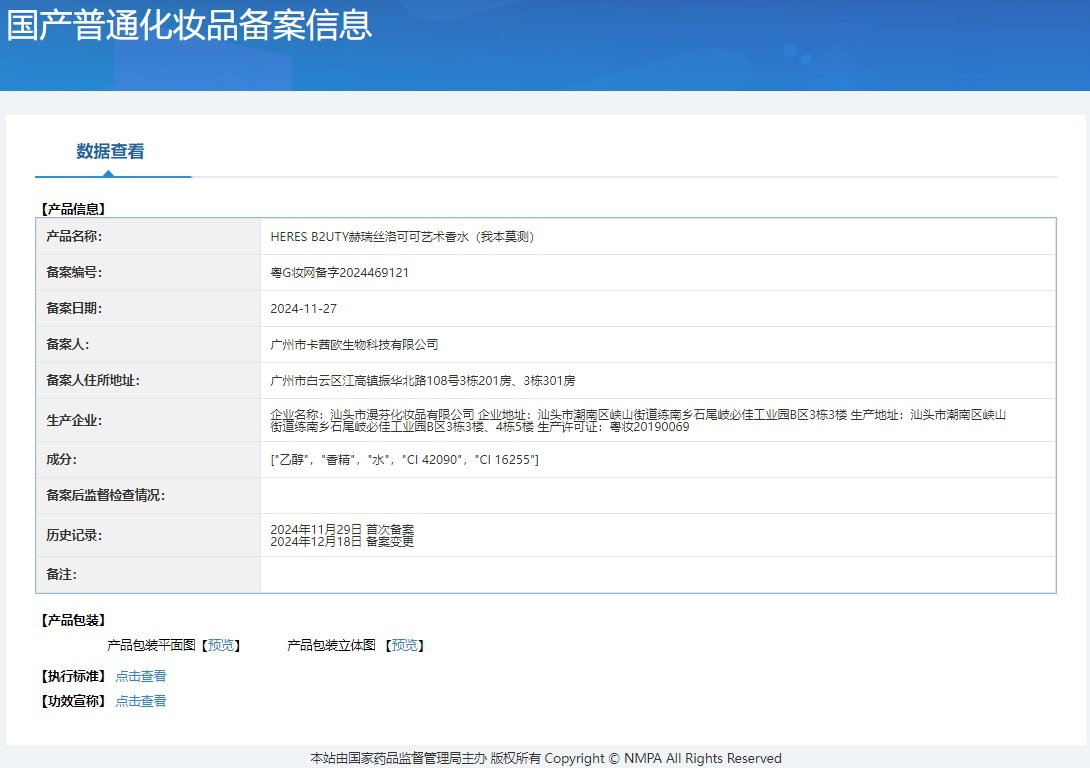Viewport: 1090px width, 768px height.
Task: Select the 备案人: row label
Action: [67, 344]
